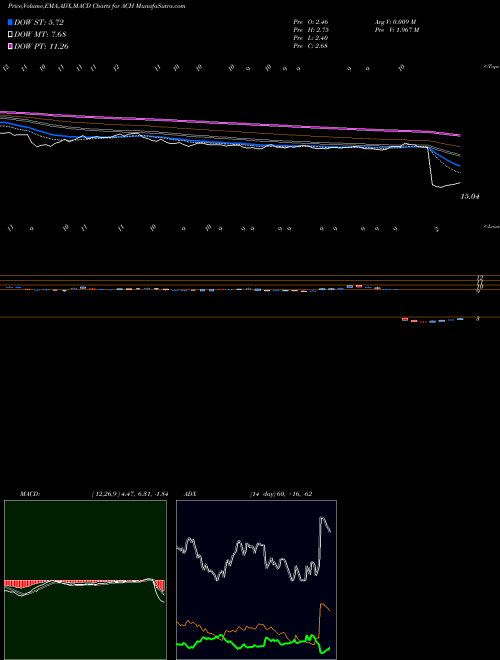Screen dimensions: 500x660
Task: Click the 'MACD:' panel heading
Action: click(30, 494)
